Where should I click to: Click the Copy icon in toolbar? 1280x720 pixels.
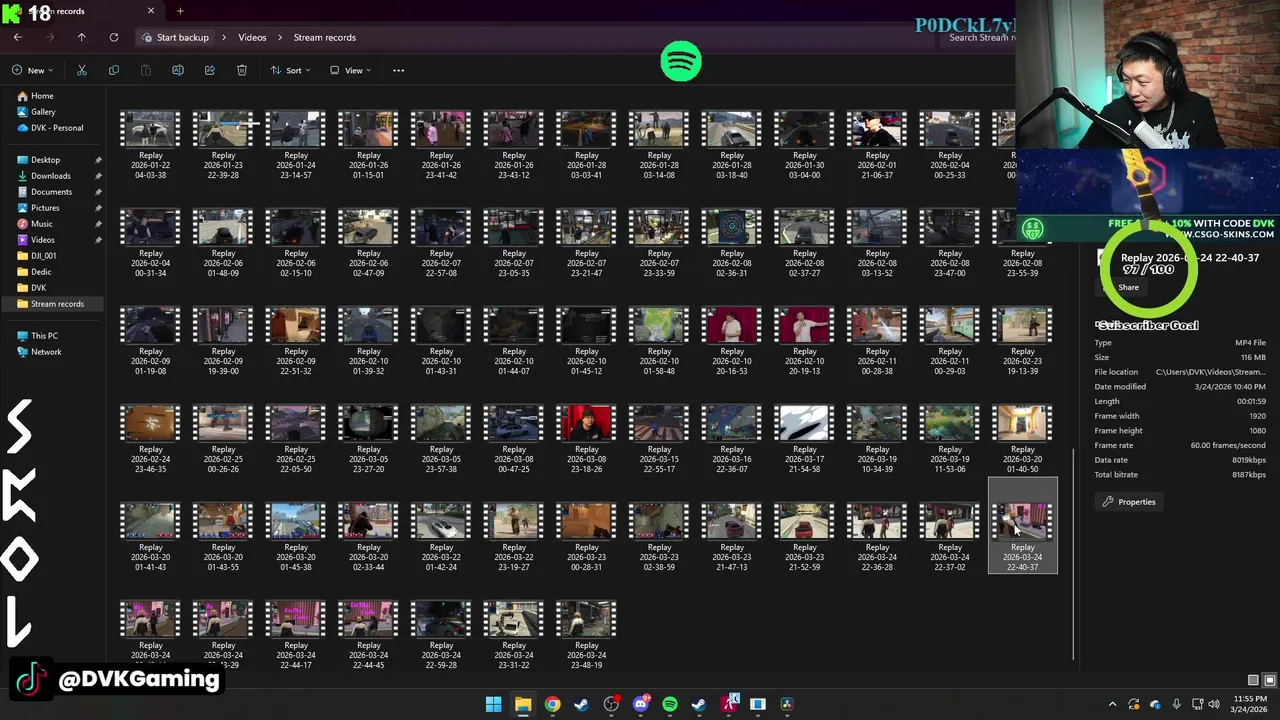[114, 70]
